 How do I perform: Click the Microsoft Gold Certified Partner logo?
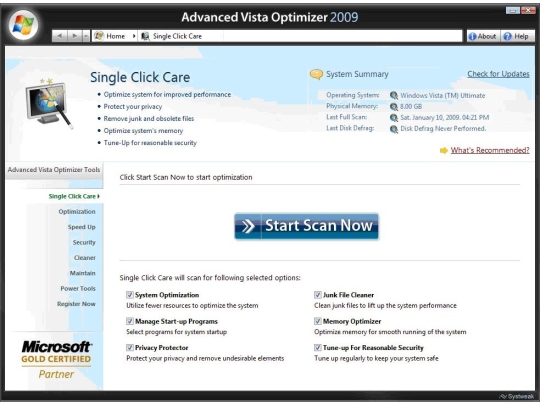pos(56,360)
